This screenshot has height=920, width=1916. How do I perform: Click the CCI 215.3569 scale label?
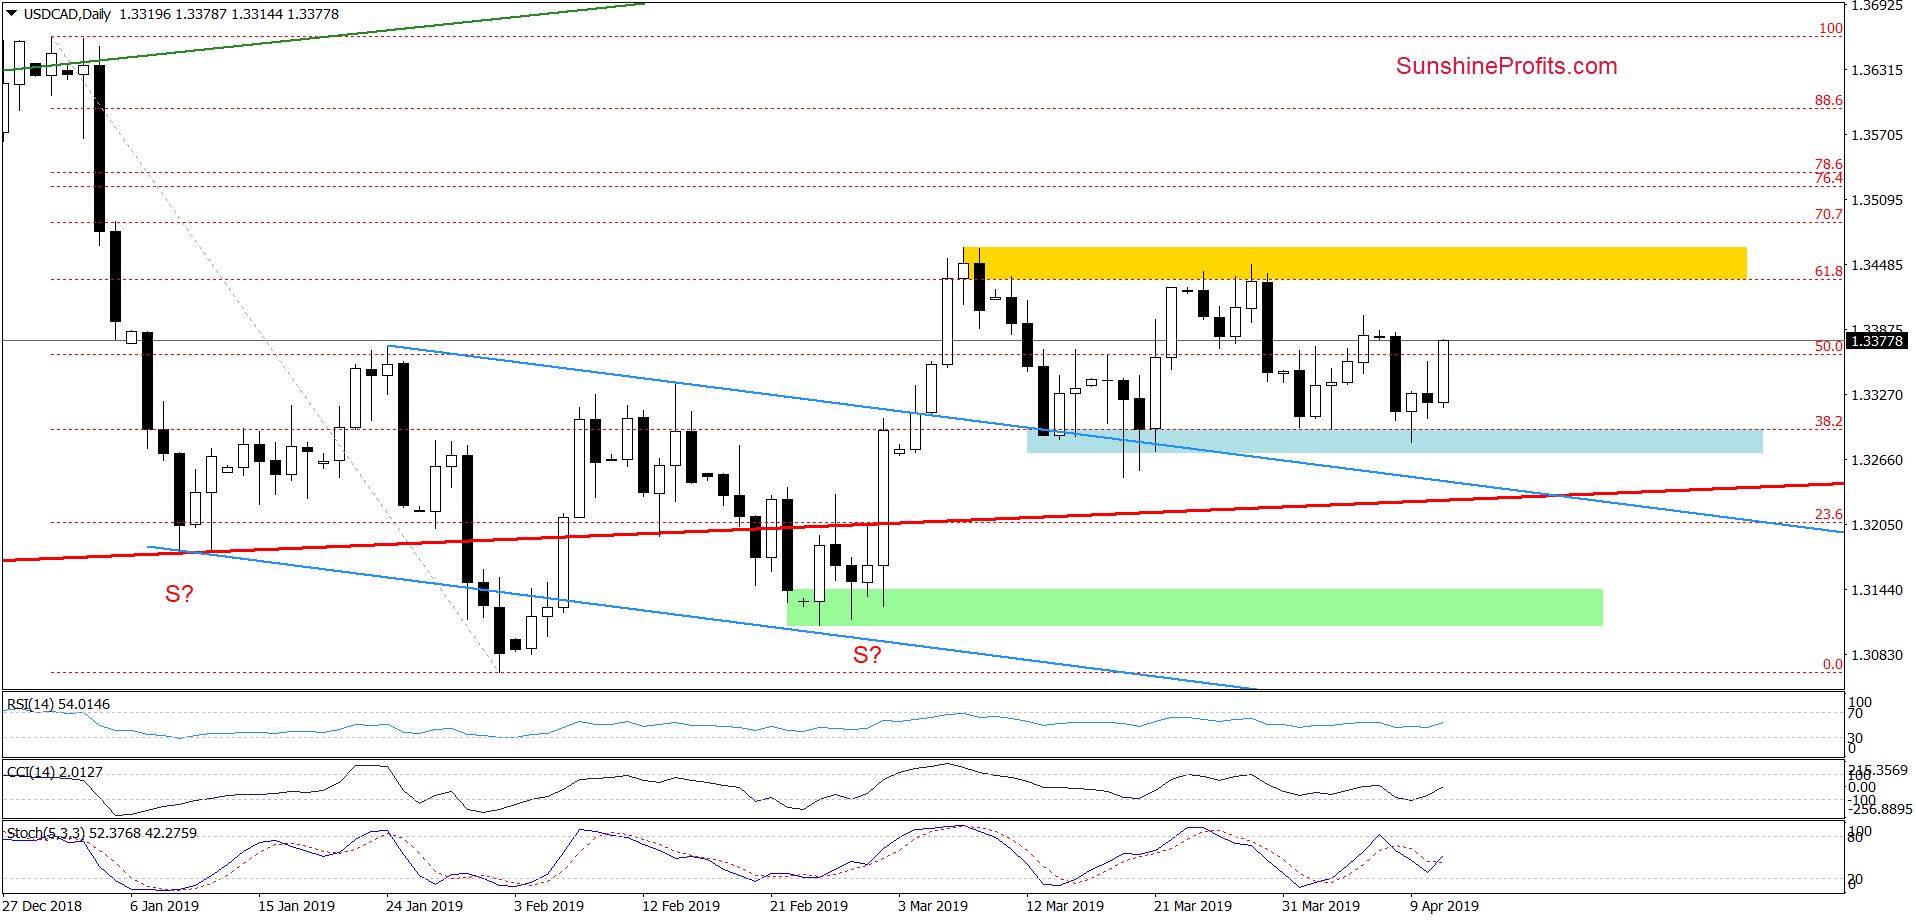tap(1878, 770)
